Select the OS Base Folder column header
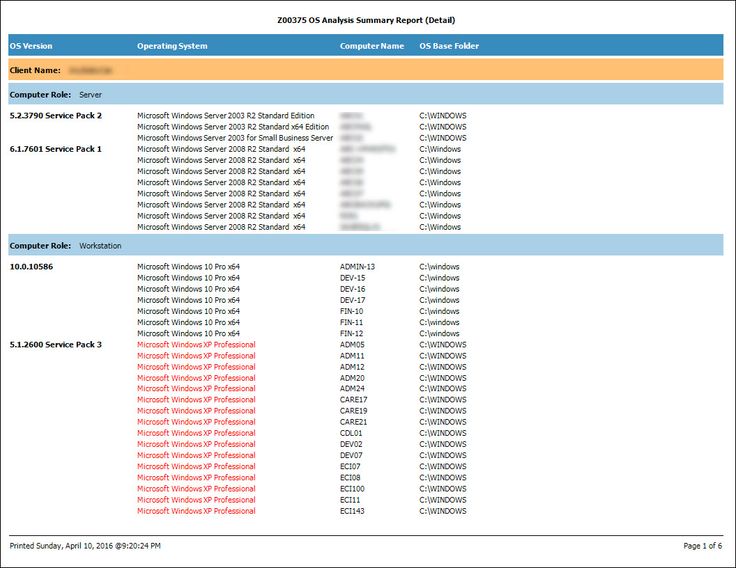736x568 pixels. point(449,46)
